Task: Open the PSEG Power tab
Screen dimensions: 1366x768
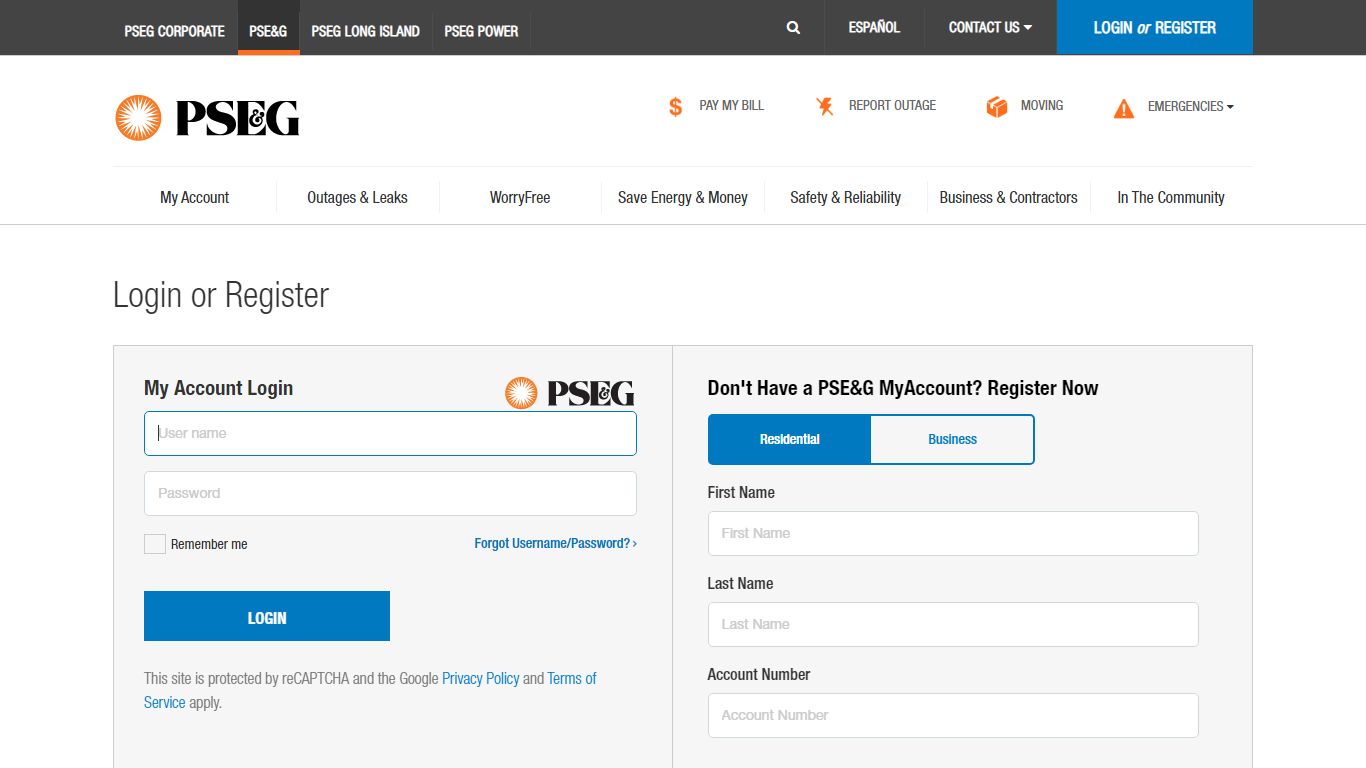Action: [481, 31]
